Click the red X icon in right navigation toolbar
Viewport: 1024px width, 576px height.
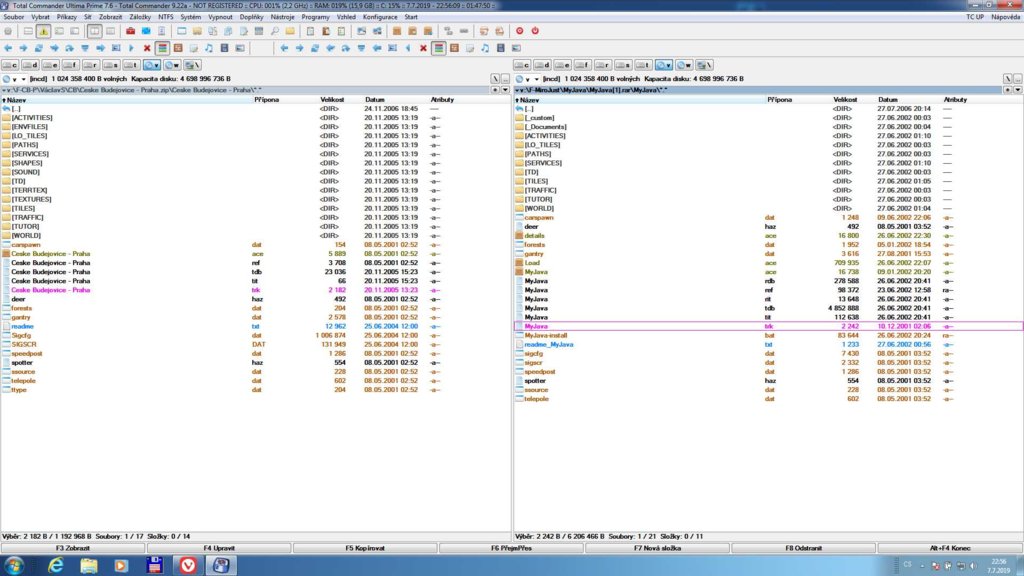(x=423, y=48)
